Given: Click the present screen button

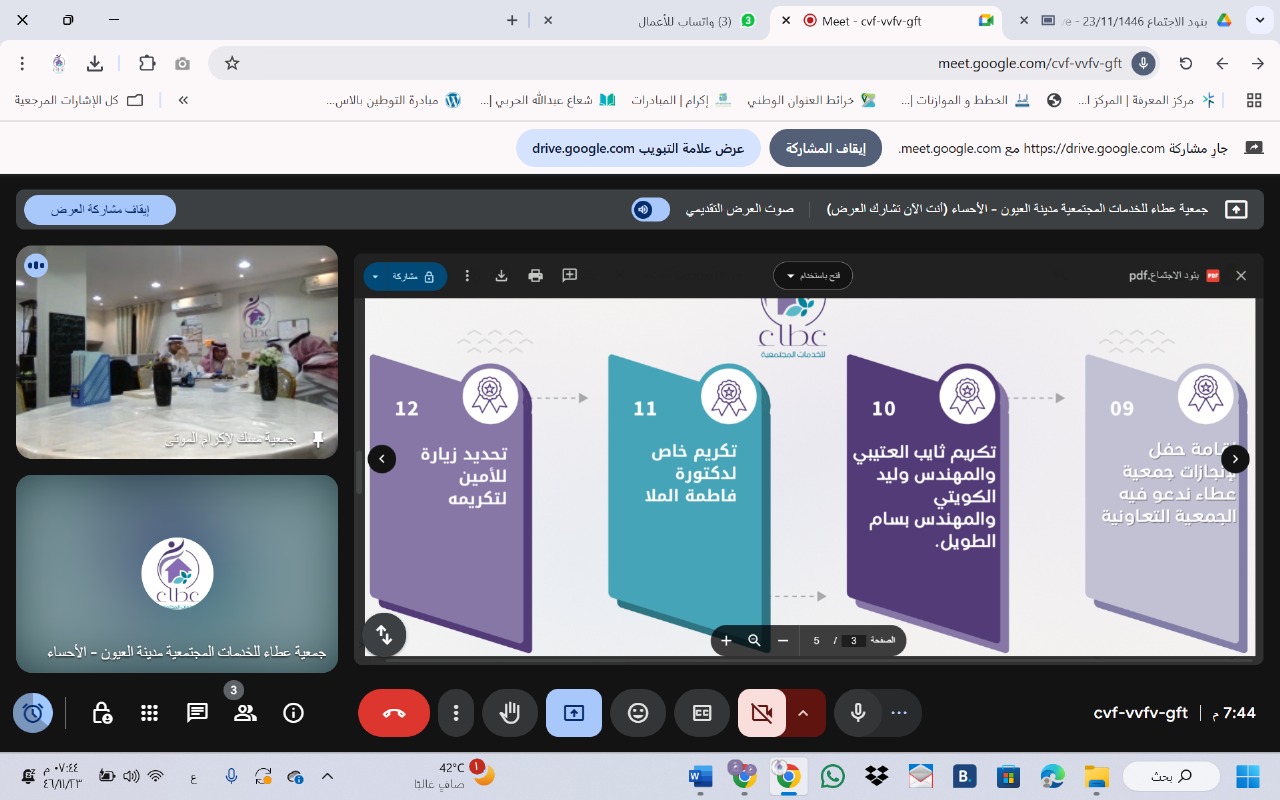Looking at the screenshot, I should coord(574,713).
